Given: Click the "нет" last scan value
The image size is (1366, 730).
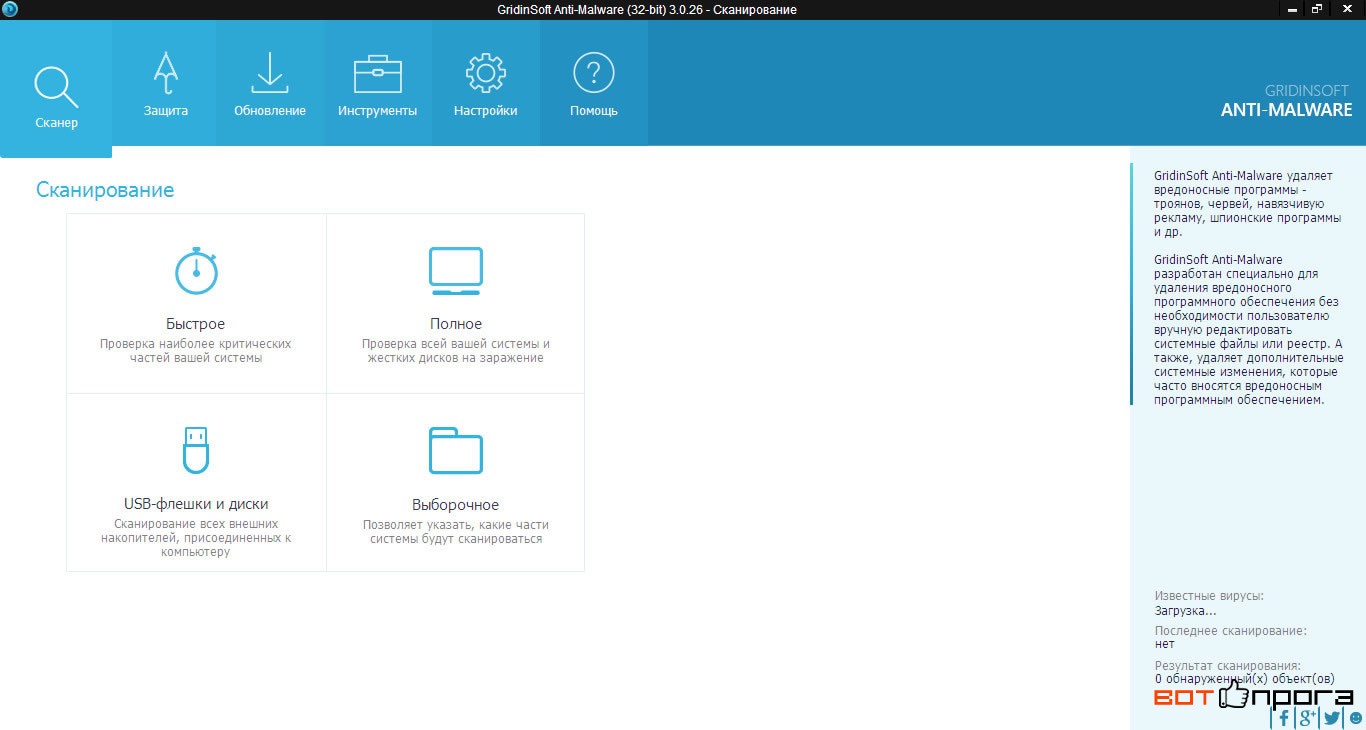Looking at the screenshot, I should tap(1164, 644).
